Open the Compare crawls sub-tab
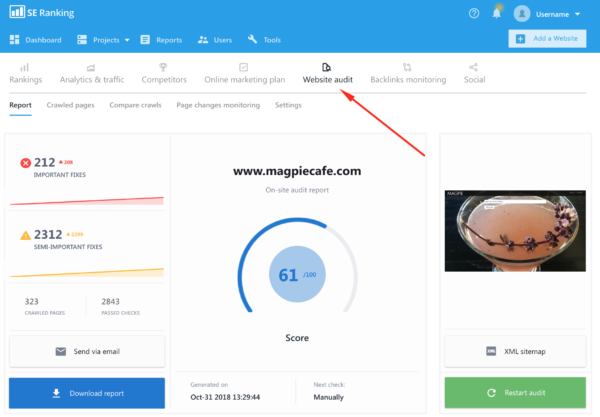The image size is (600, 417). [135, 105]
